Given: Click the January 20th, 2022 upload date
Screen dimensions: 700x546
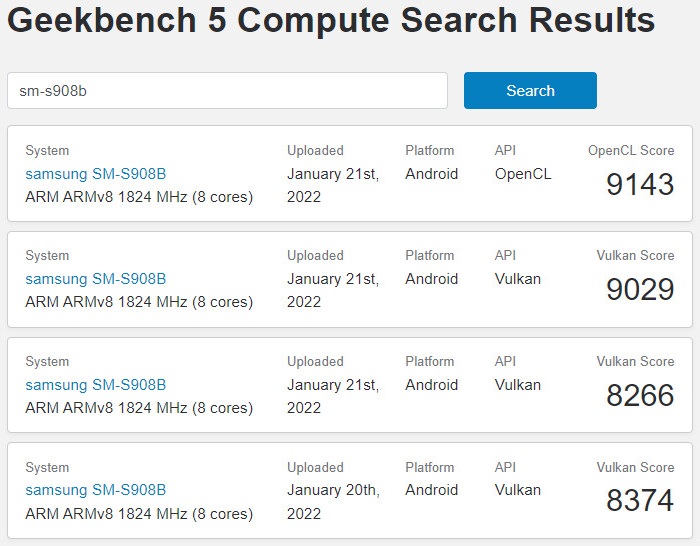Looking at the screenshot, I should (333, 502).
